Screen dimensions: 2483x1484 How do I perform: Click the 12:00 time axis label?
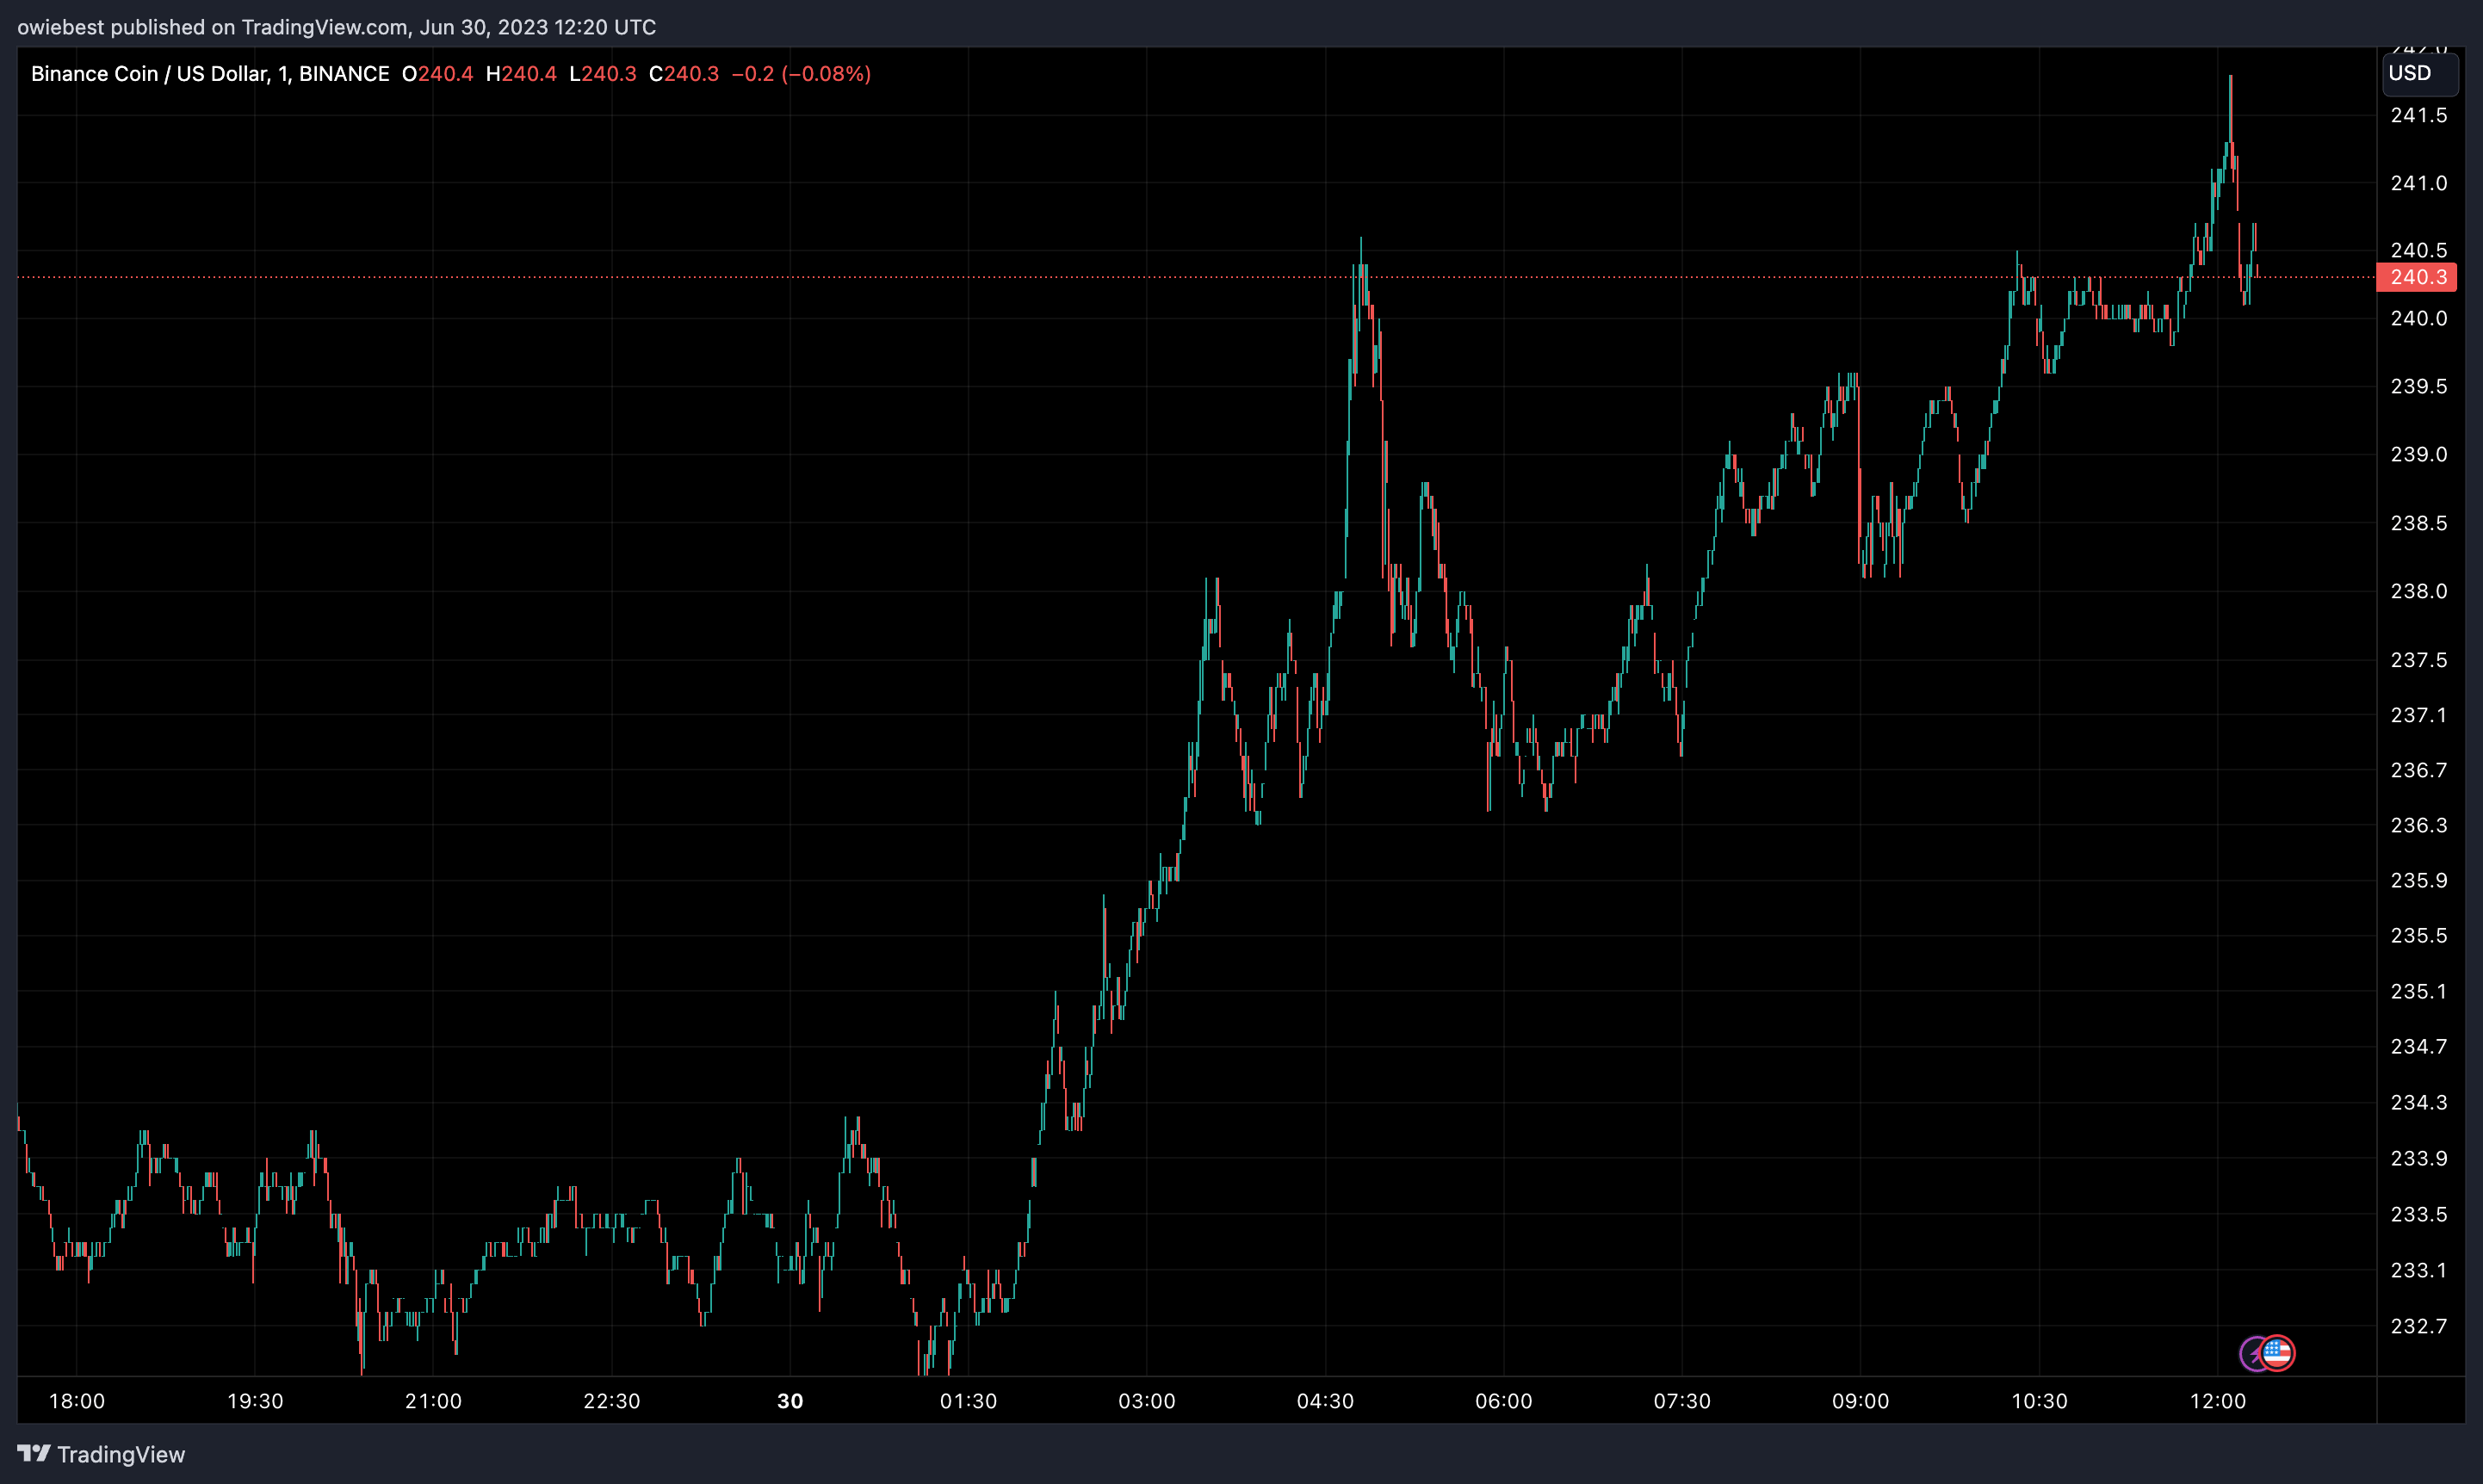(x=2218, y=1401)
